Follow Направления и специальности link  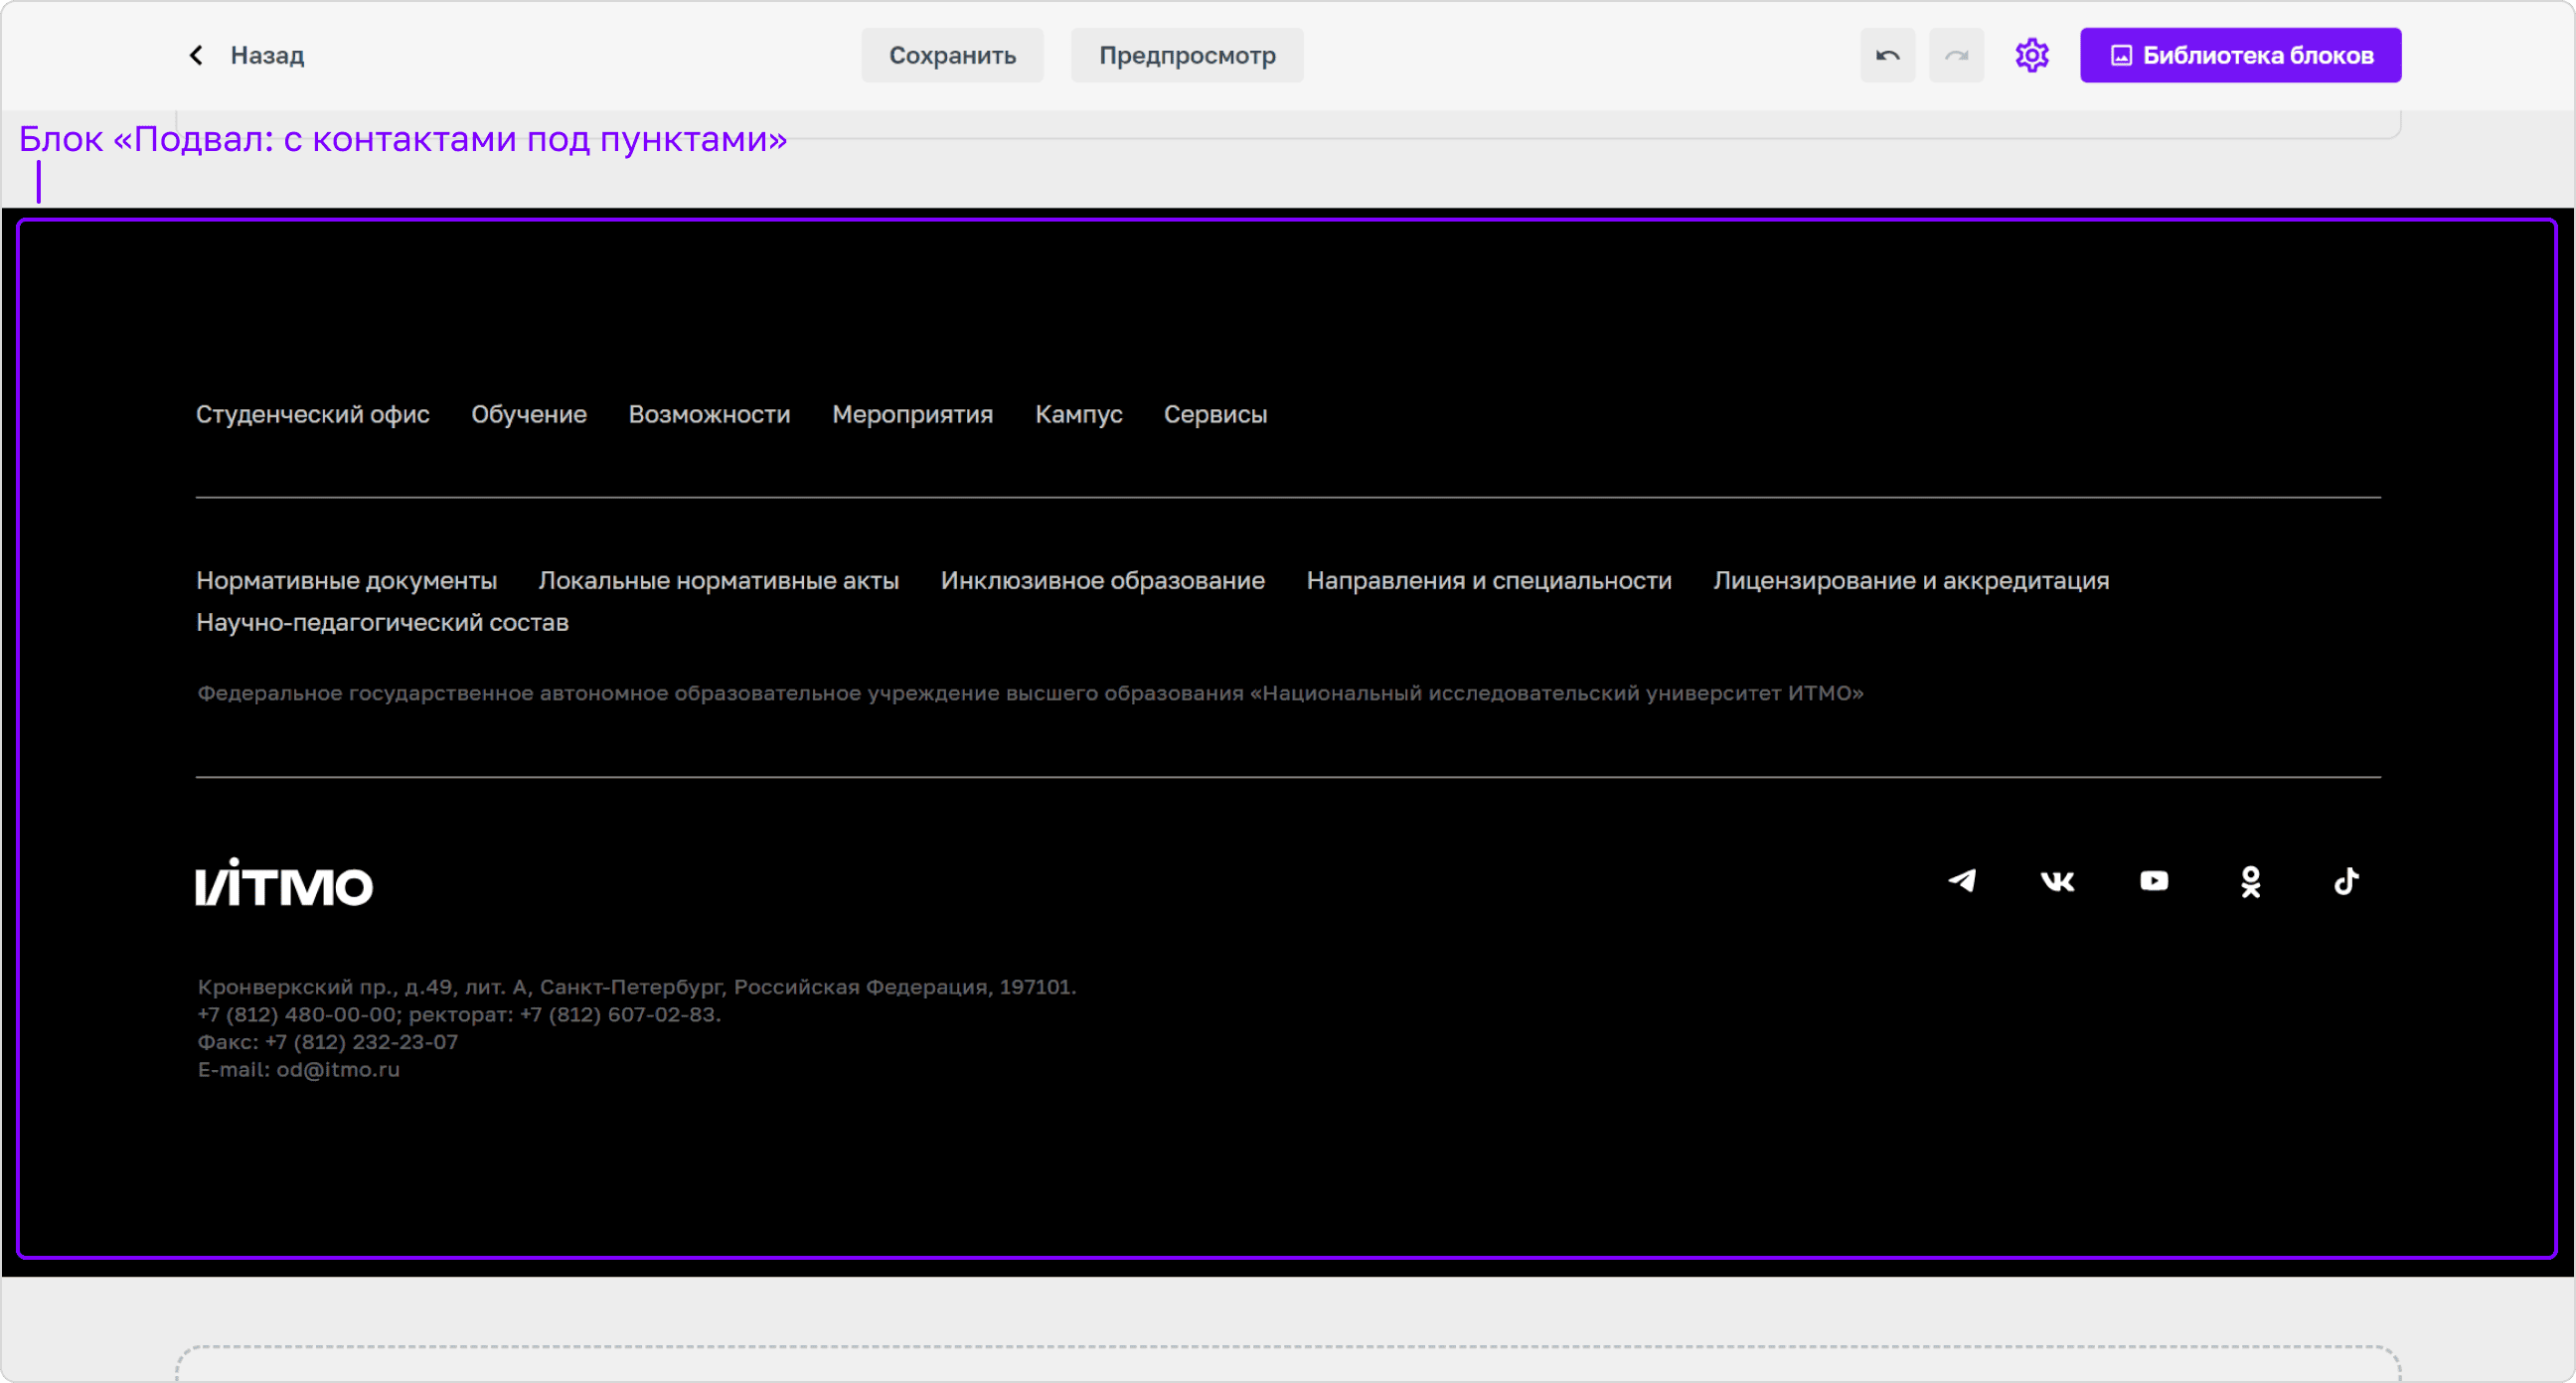pos(1488,580)
